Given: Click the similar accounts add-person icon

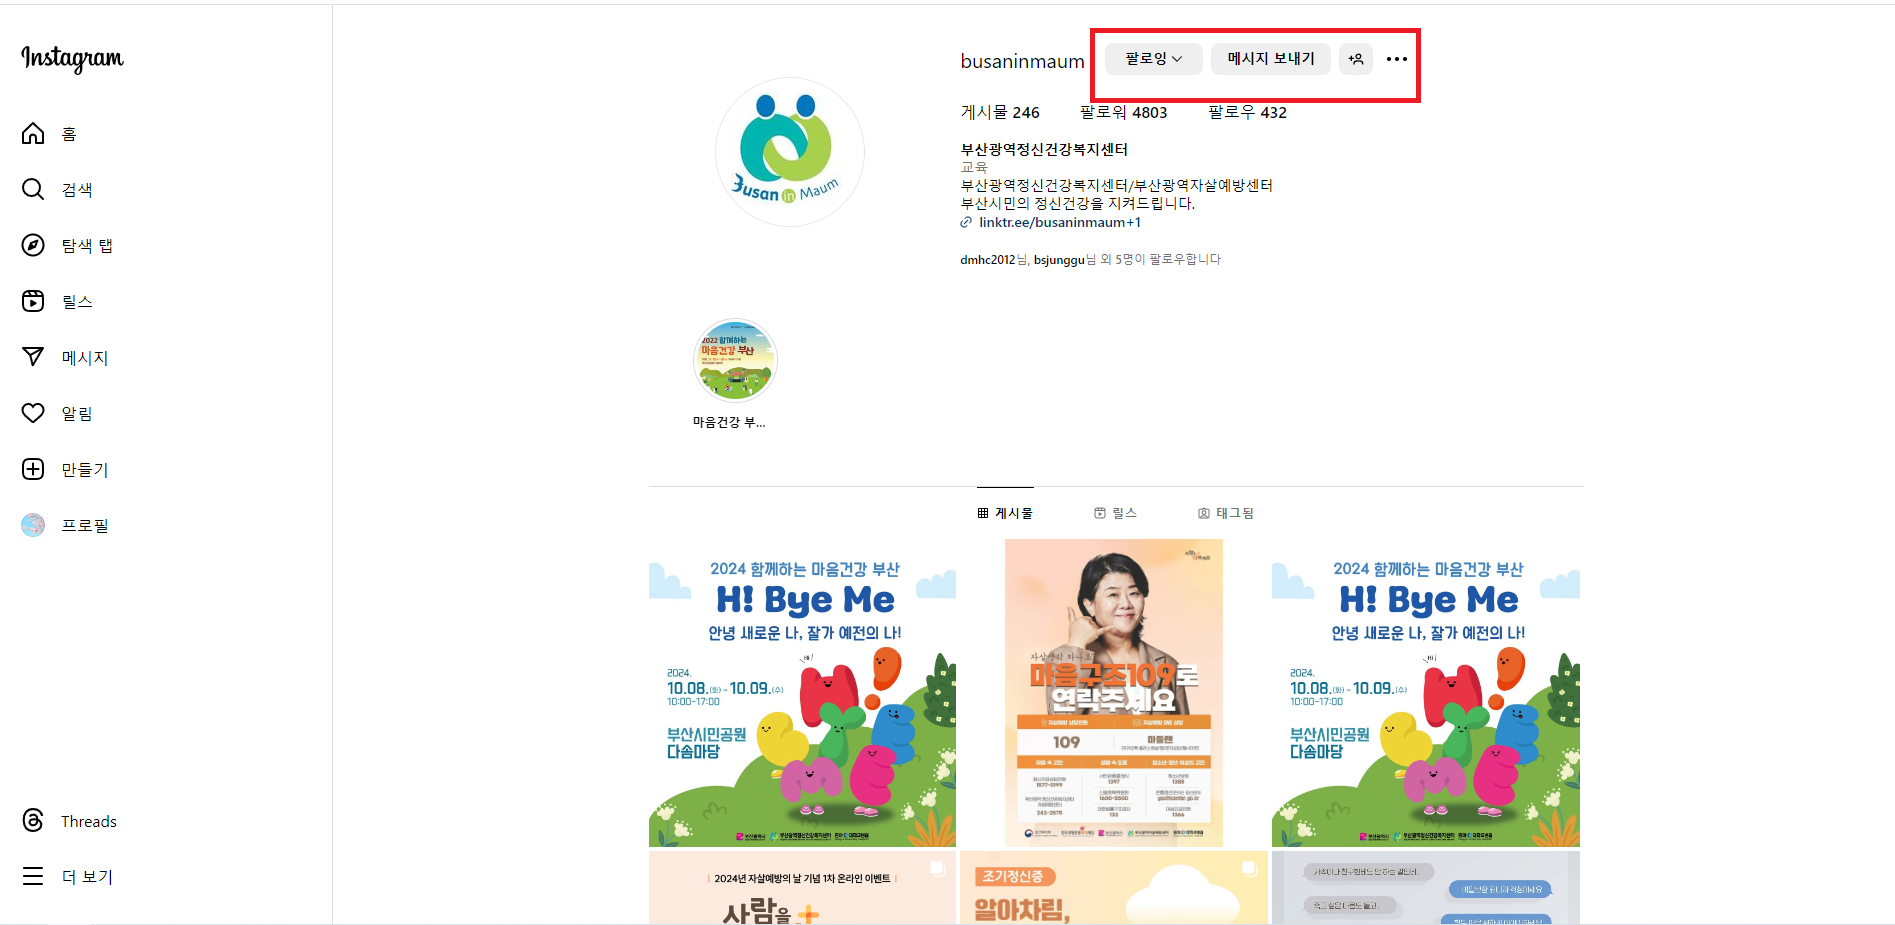Looking at the screenshot, I should [1355, 59].
